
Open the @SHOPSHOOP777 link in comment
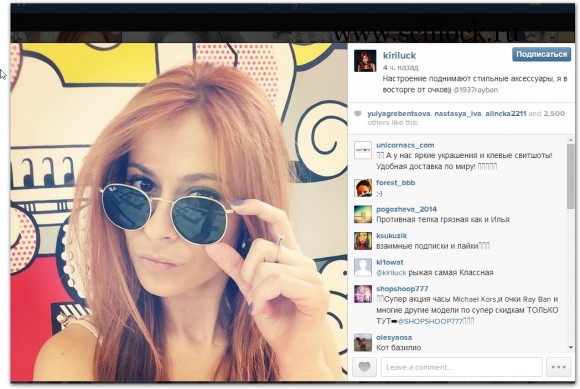(x=430, y=321)
